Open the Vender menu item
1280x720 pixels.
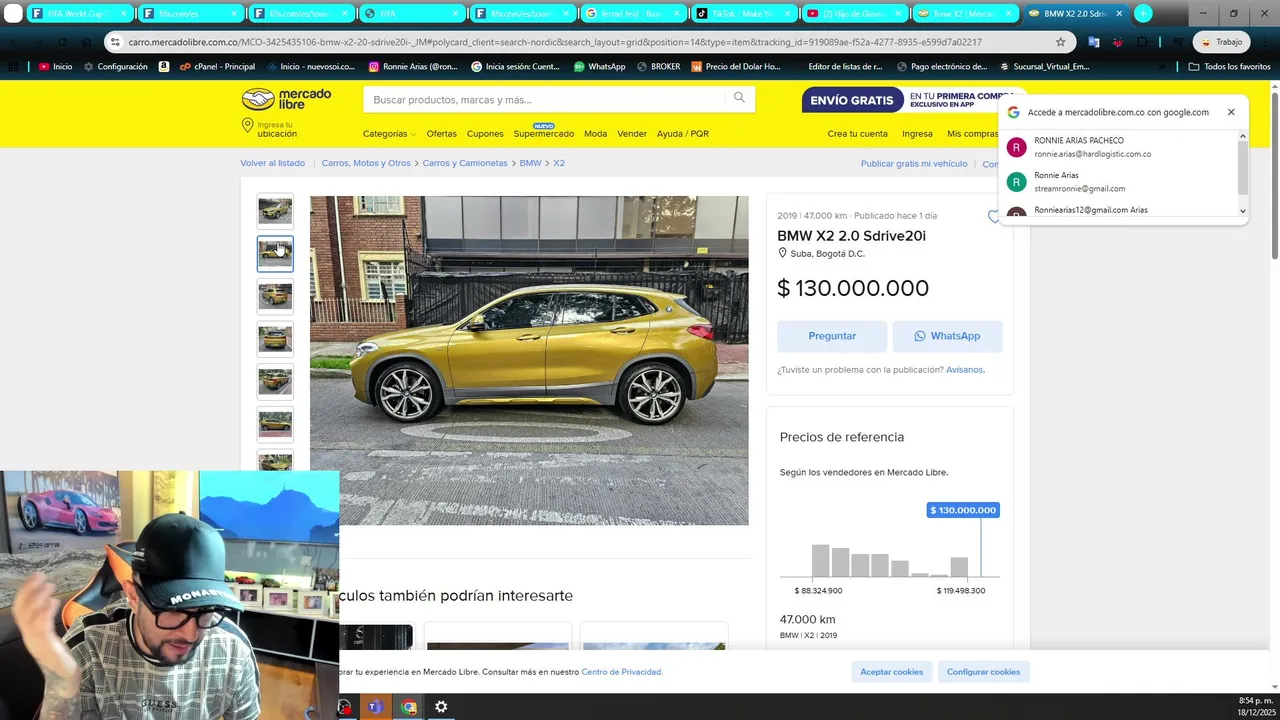[x=632, y=134]
